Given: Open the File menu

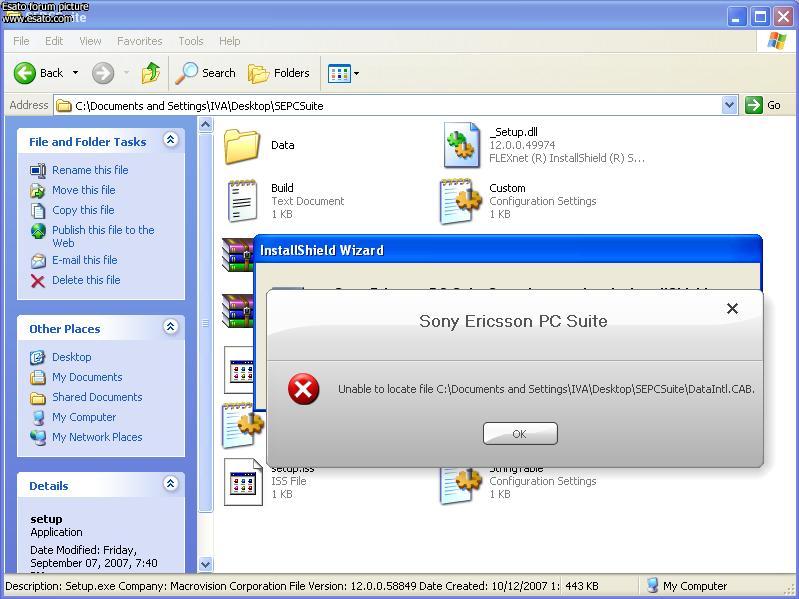Looking at the screenshot, I should pos(21,41).
